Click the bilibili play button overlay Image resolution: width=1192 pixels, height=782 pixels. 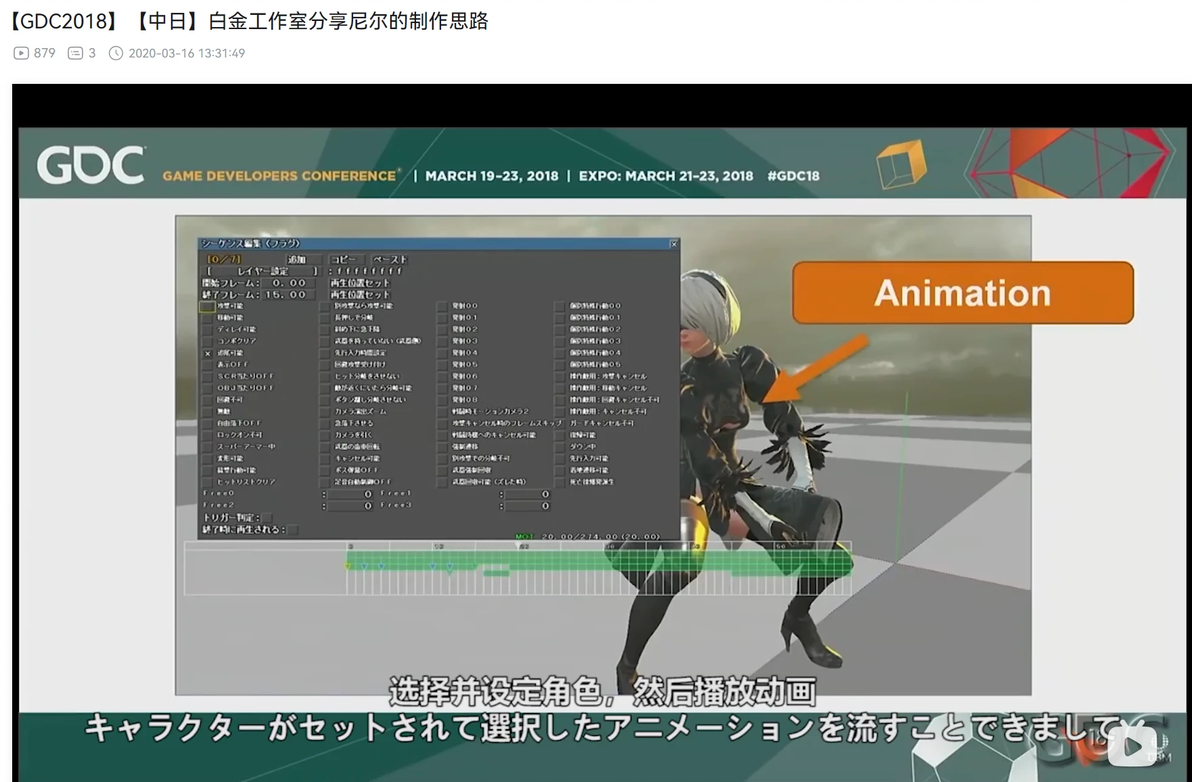pos(1132,746)
